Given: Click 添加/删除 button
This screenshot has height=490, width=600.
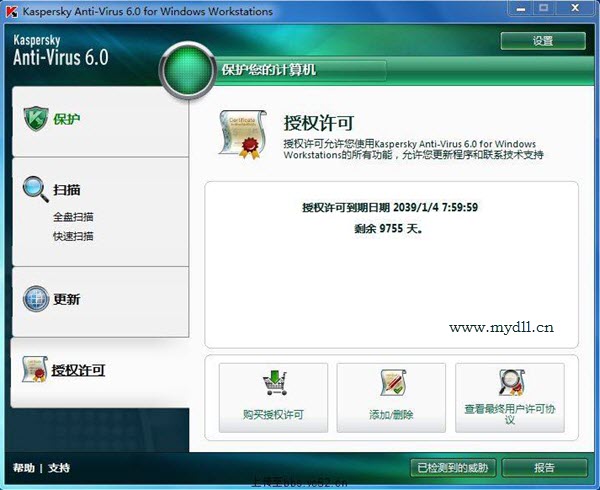Looking at the screenshot, I should [x=391, y=398].
